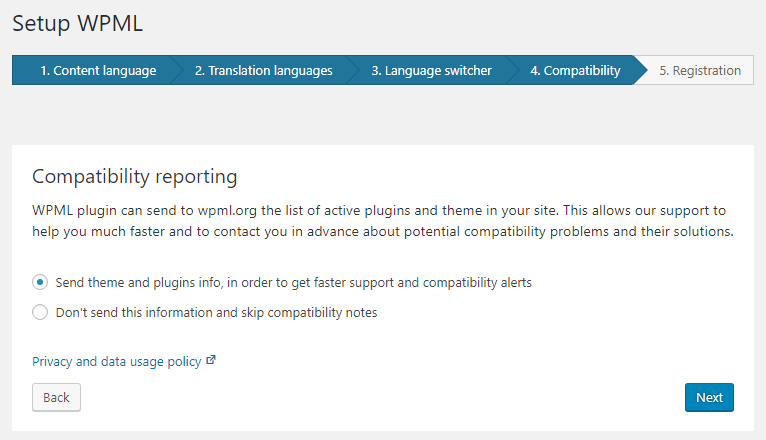
Task: Click arrow divider after Content language step
Action: pyautogui.click(x=176, y=70)
